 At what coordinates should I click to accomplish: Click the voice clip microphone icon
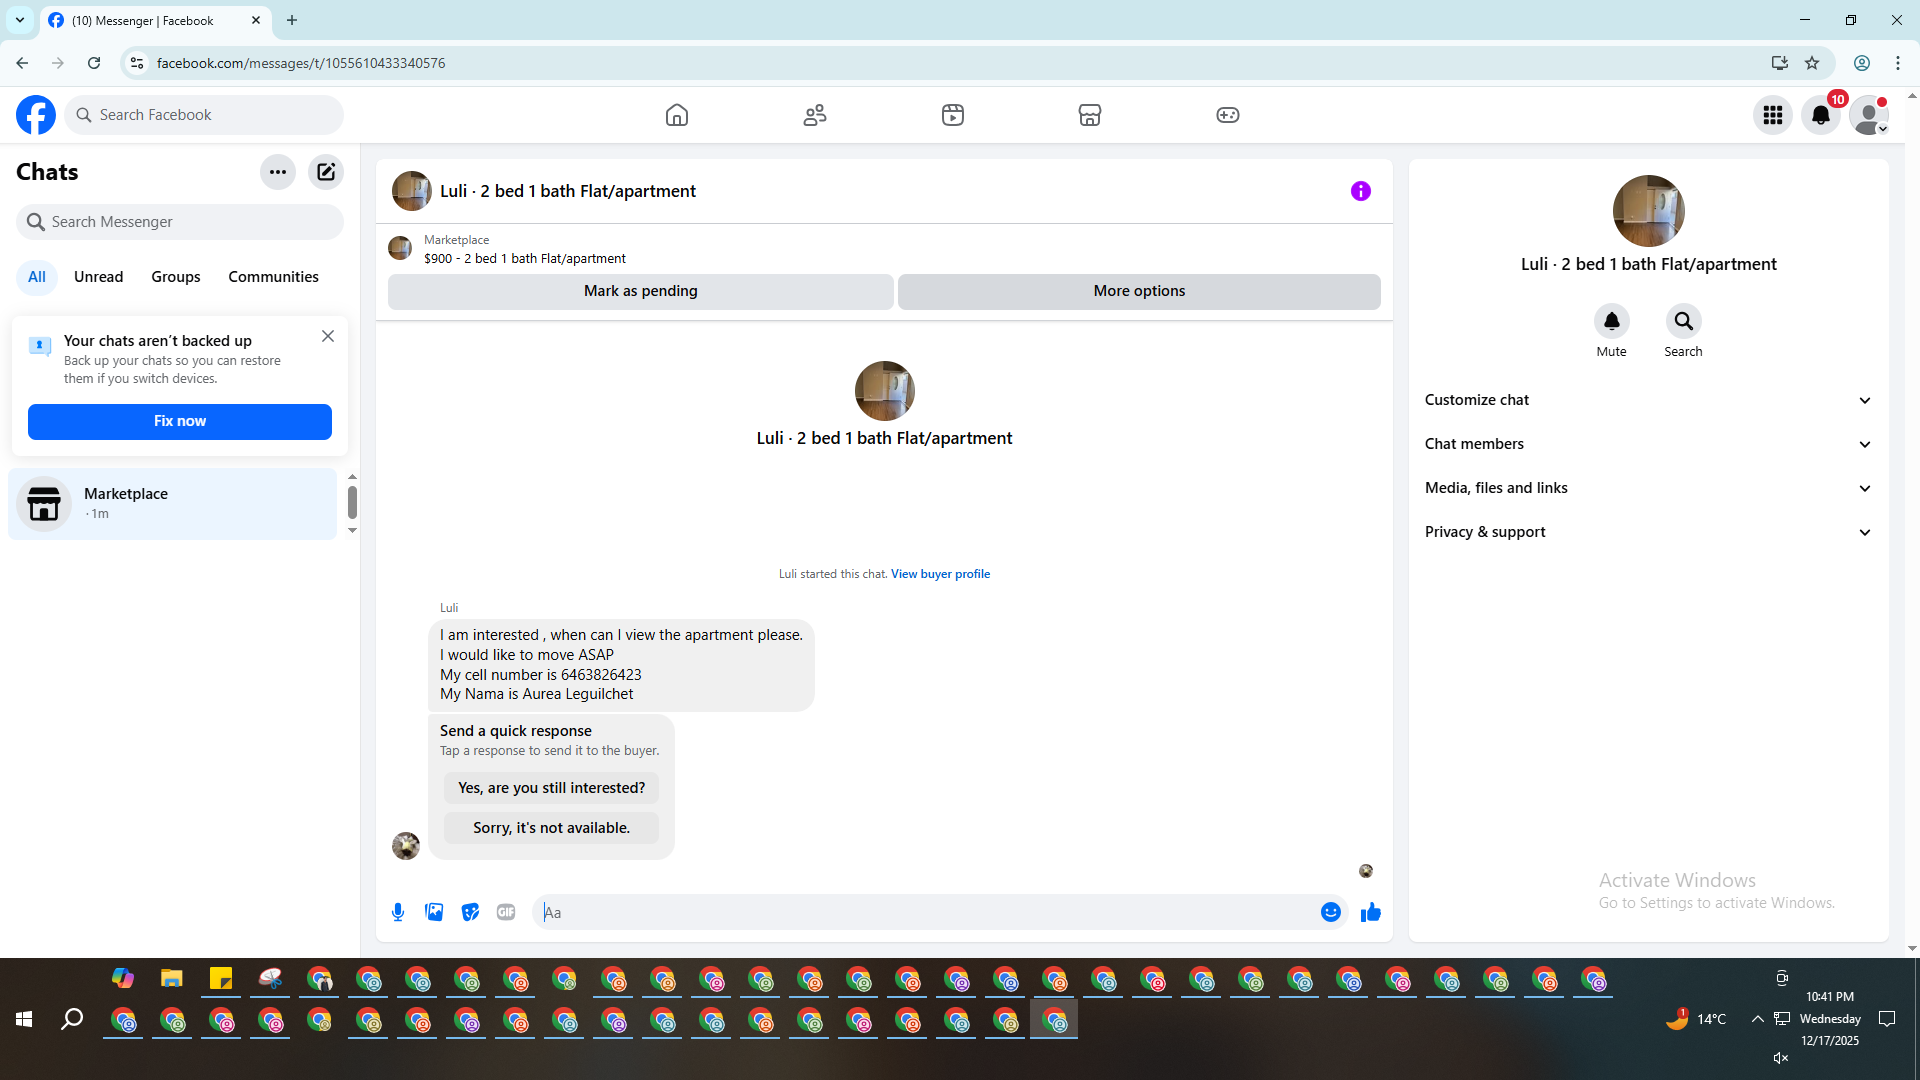point(398,912)
